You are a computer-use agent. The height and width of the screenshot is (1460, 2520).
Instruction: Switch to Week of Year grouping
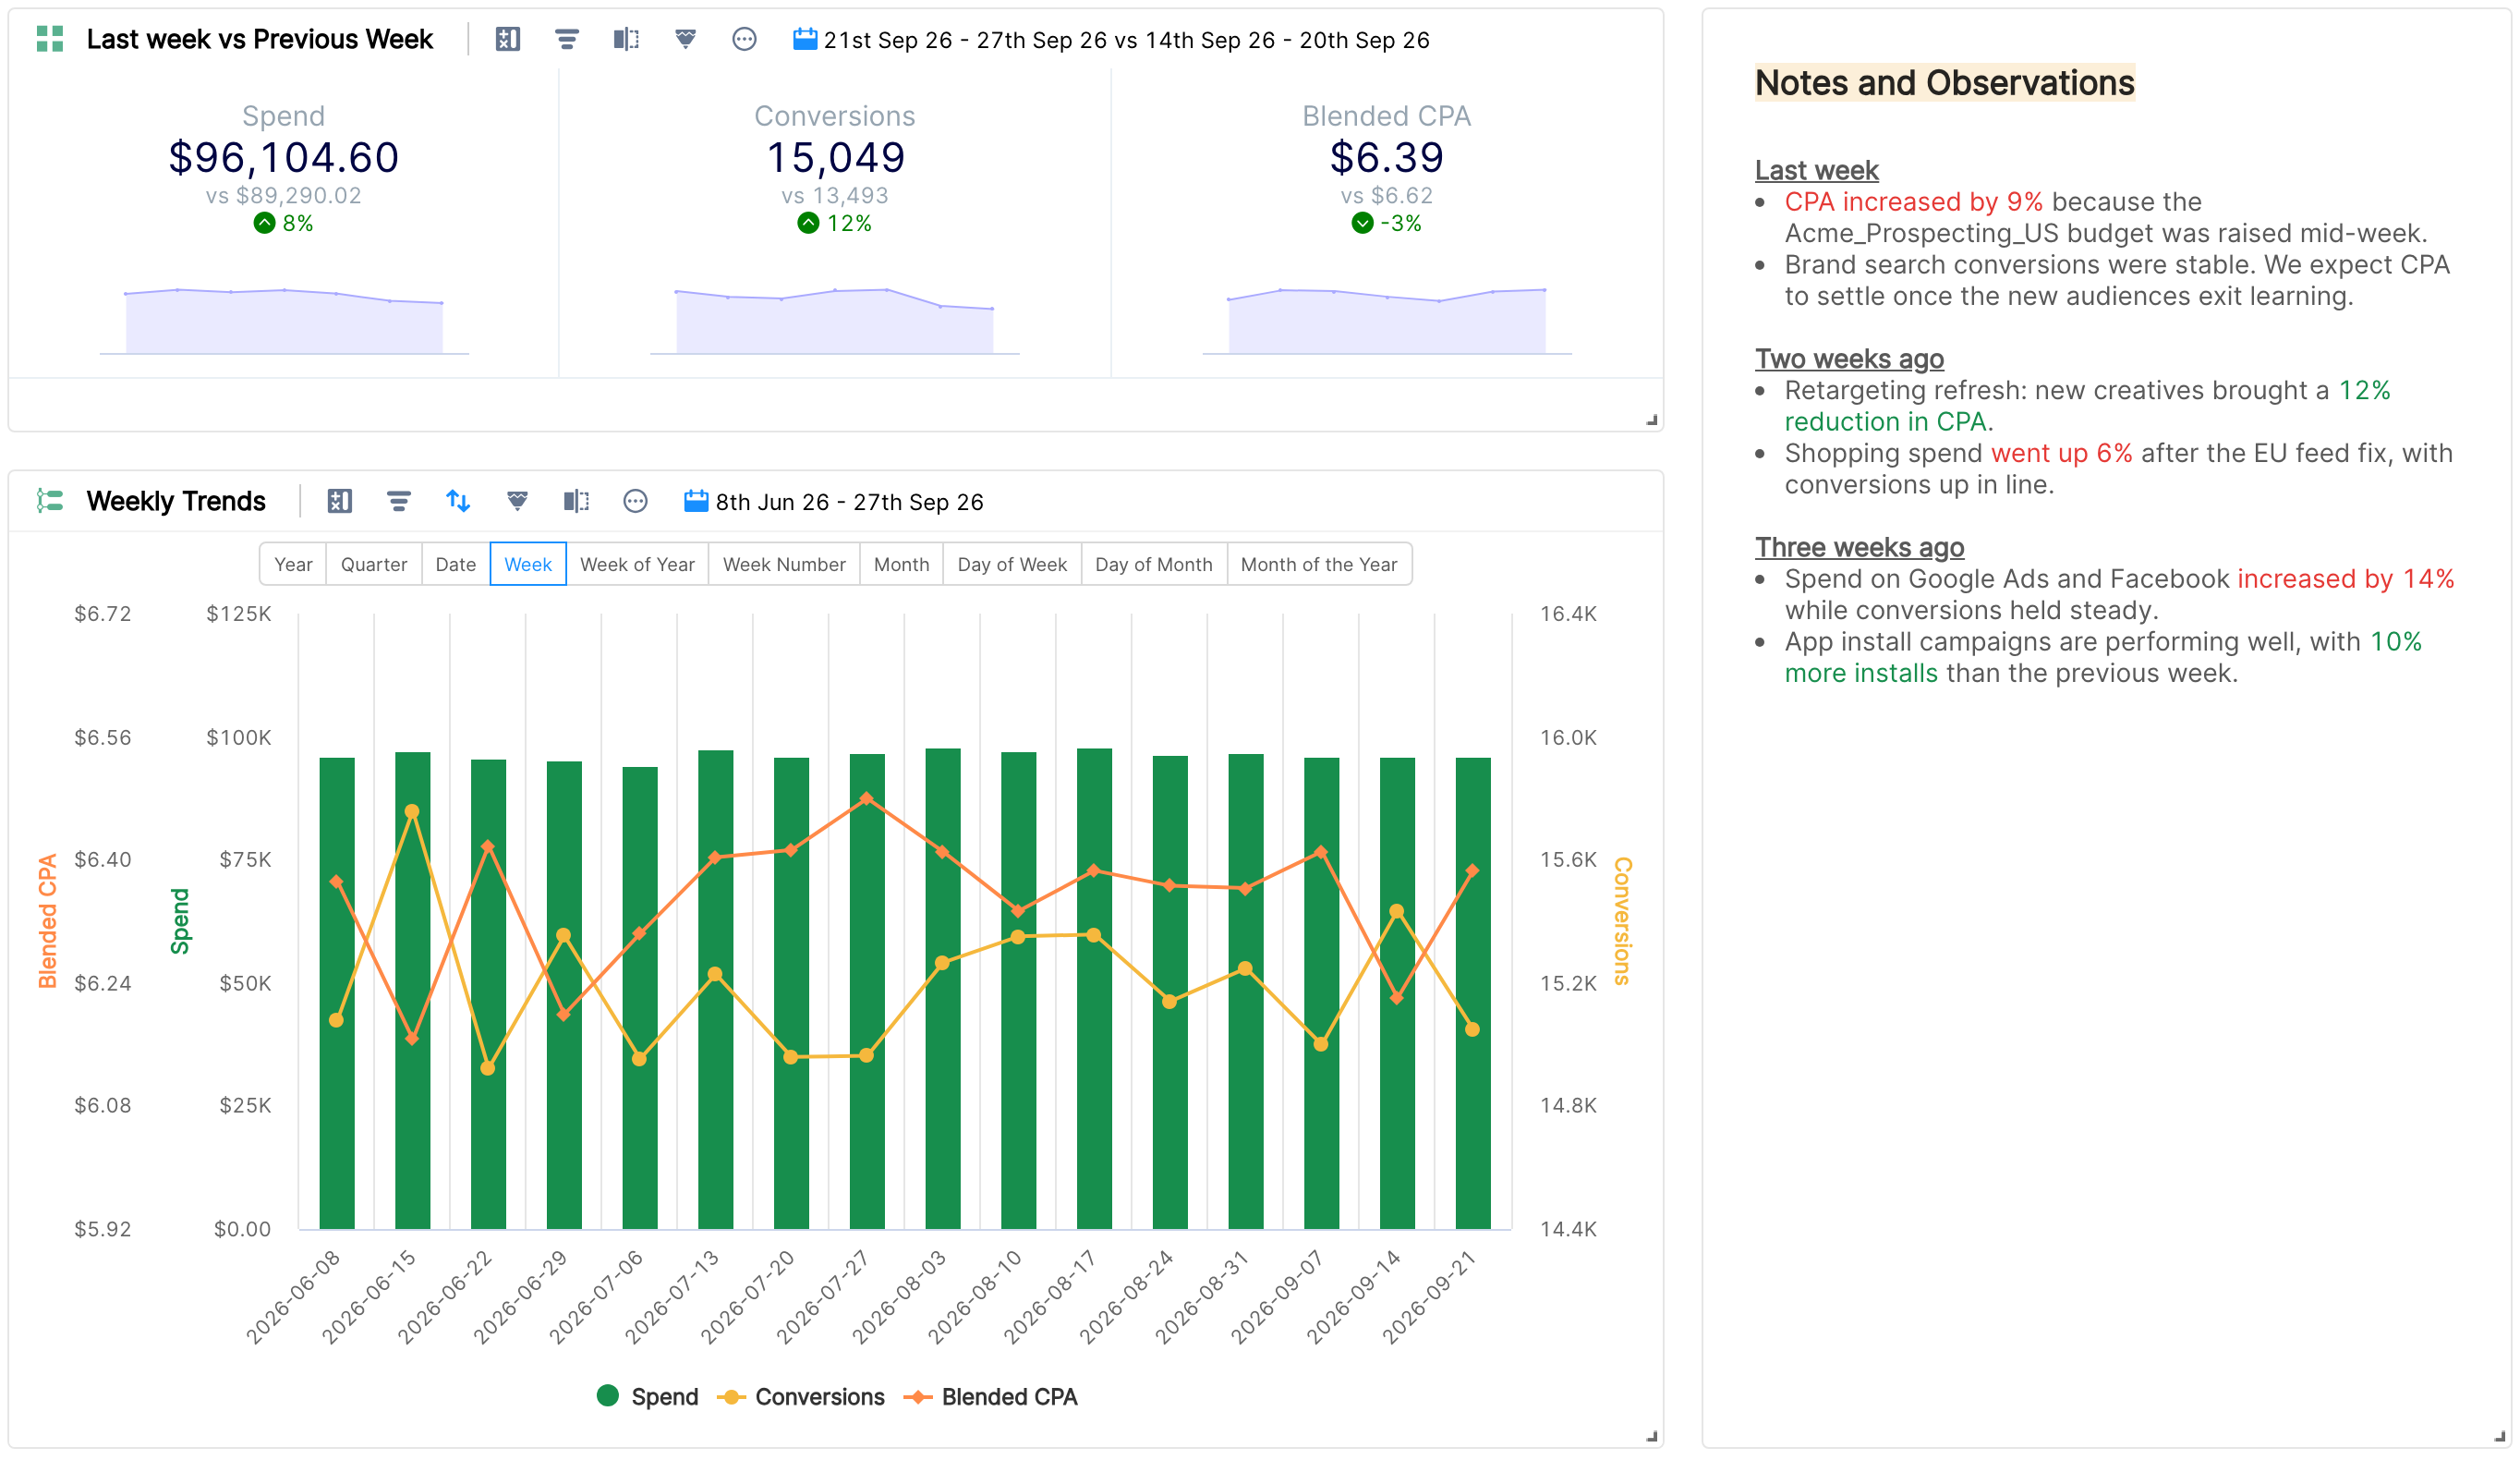click(x=637, y=564)
